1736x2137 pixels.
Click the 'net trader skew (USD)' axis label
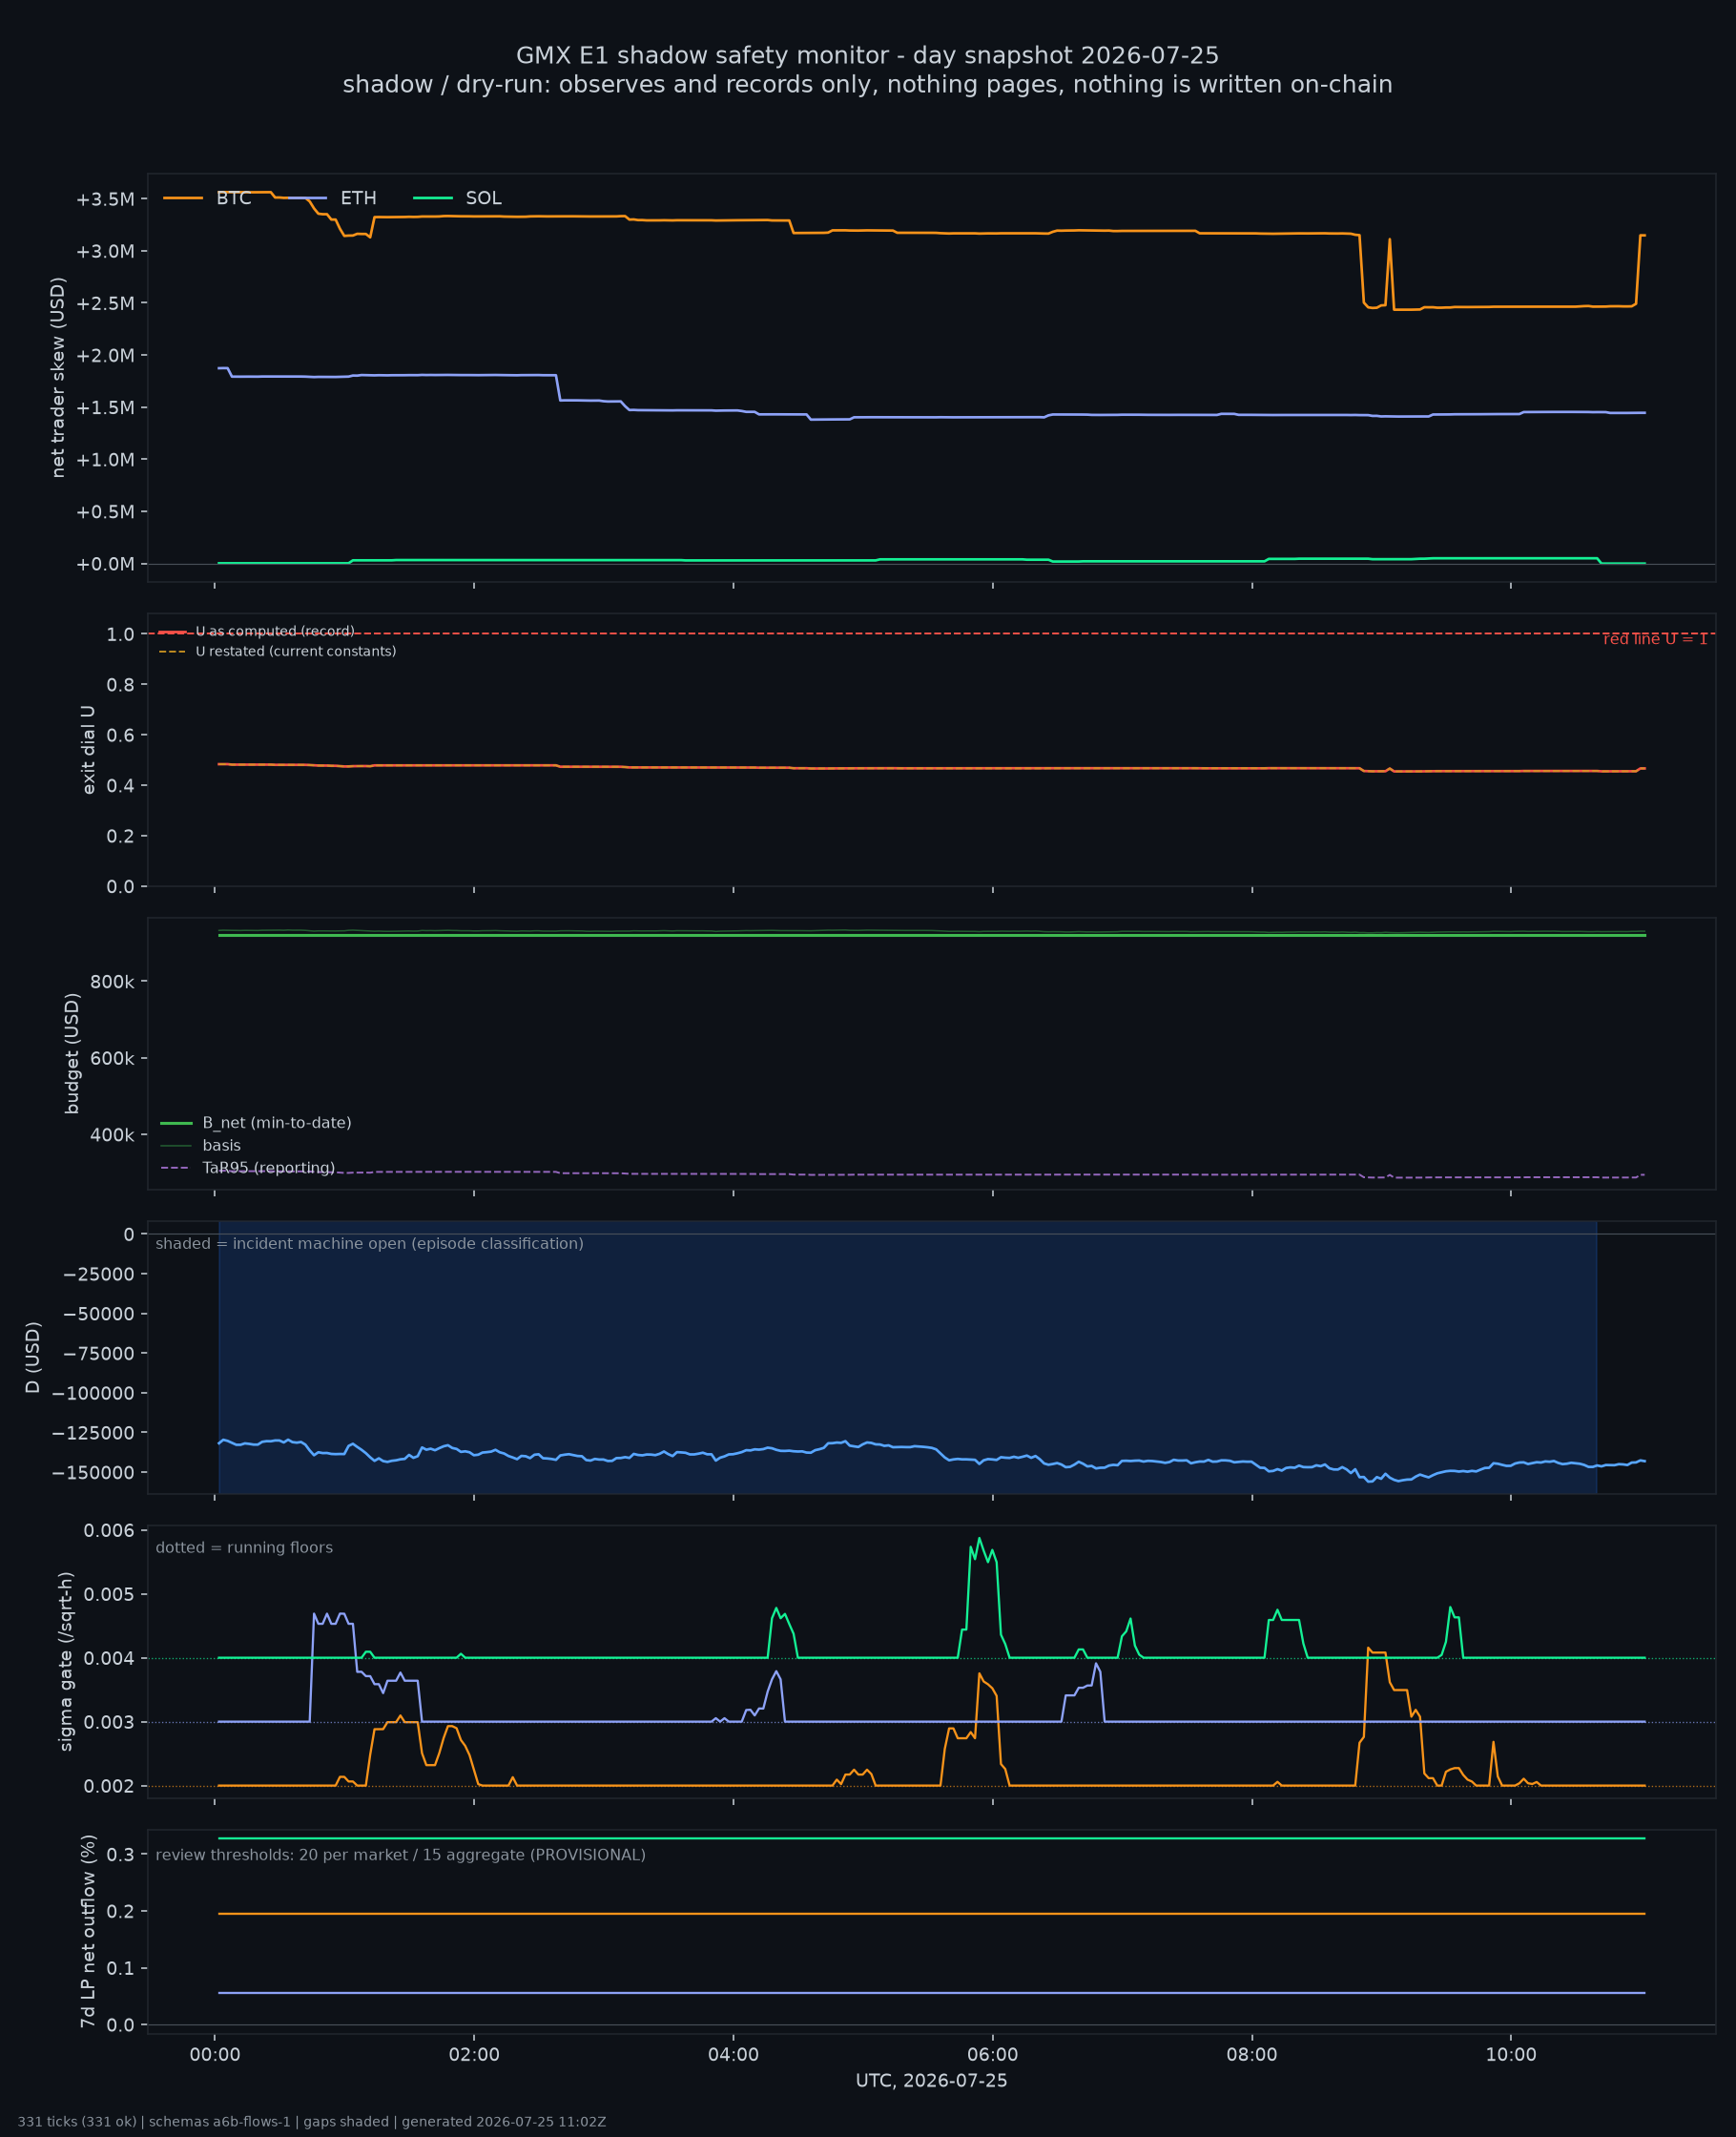tap(58, 378)
